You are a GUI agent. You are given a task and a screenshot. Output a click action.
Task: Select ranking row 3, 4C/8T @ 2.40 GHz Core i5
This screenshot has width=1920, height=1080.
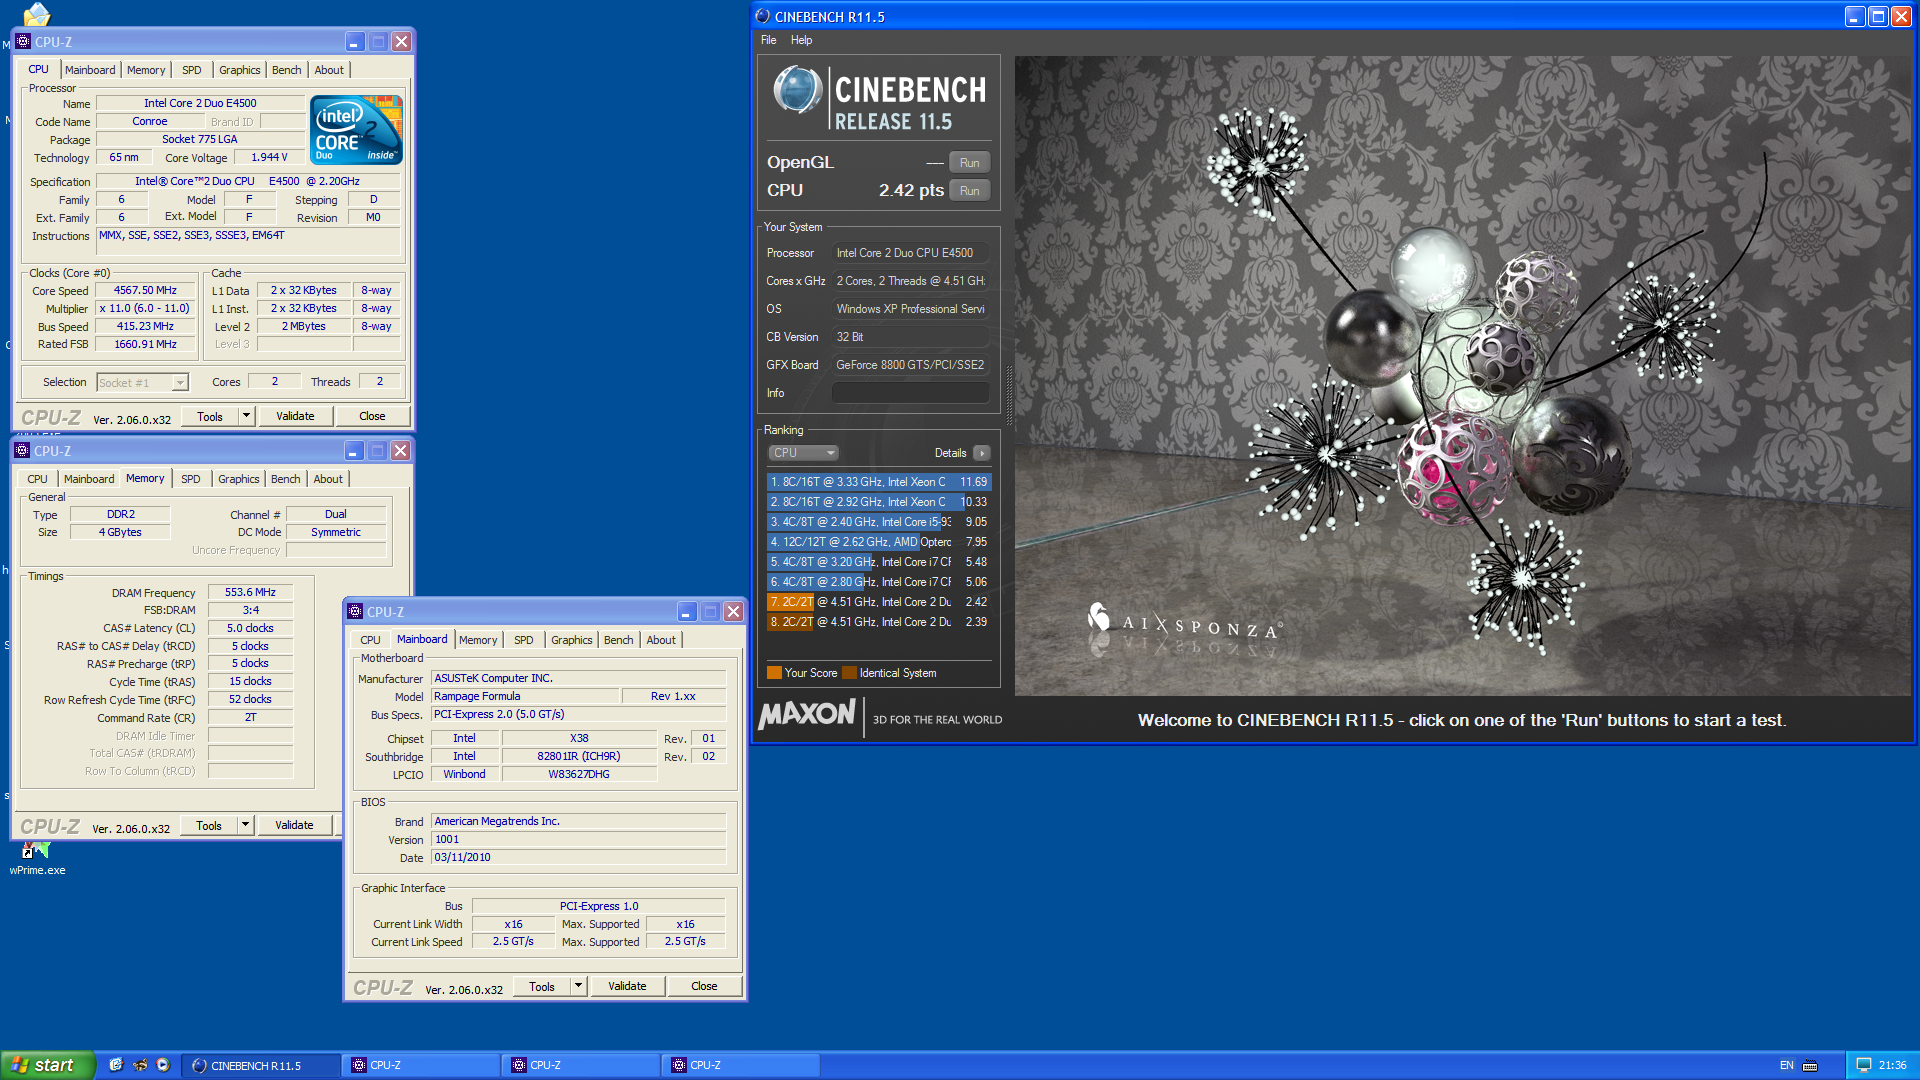(x=879, y=522)
